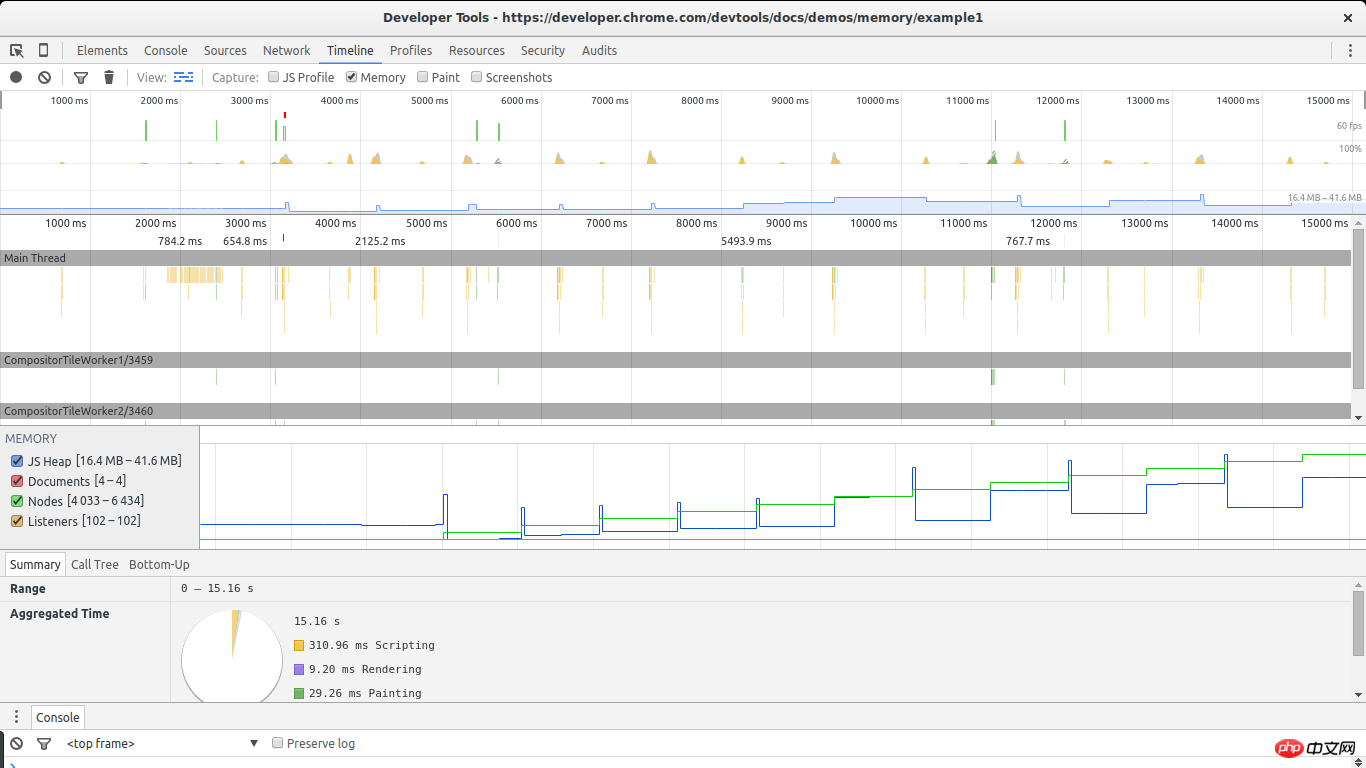This screenshot has height=768, width=1366.
Task: Enable Paint capture option
Action: (x=422, y=77)
